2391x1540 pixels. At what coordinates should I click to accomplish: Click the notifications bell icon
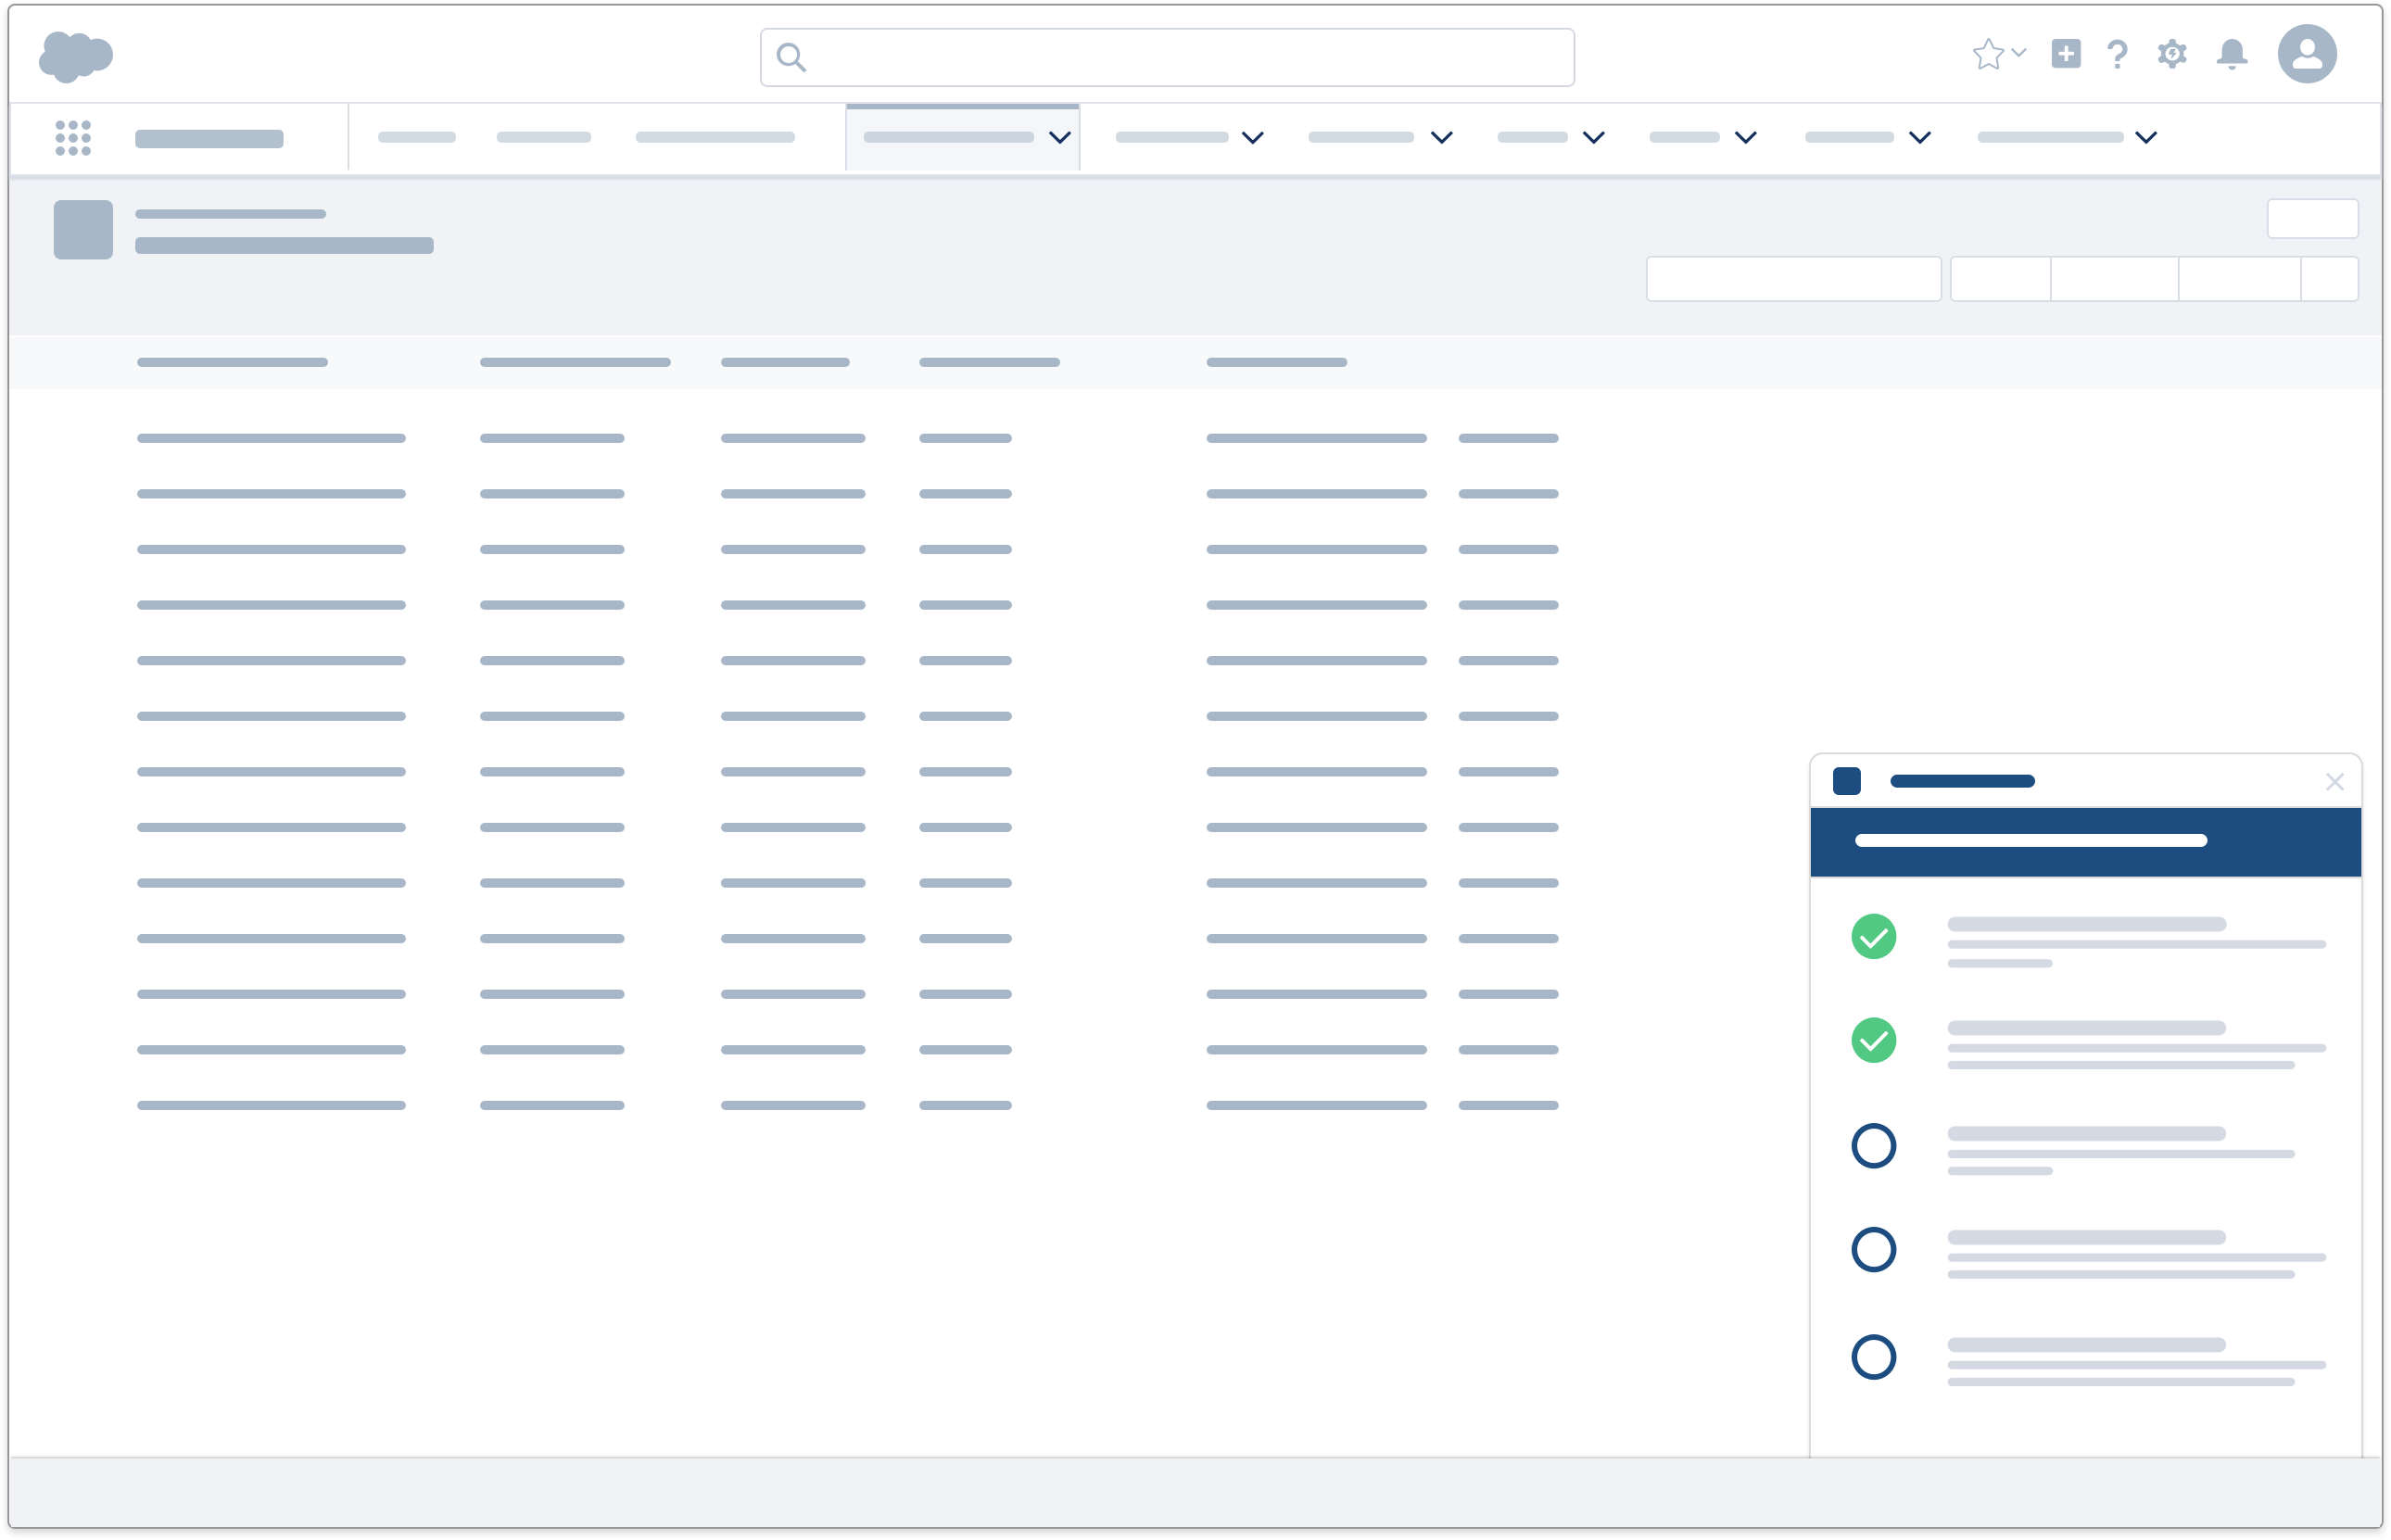[2233, 52]
